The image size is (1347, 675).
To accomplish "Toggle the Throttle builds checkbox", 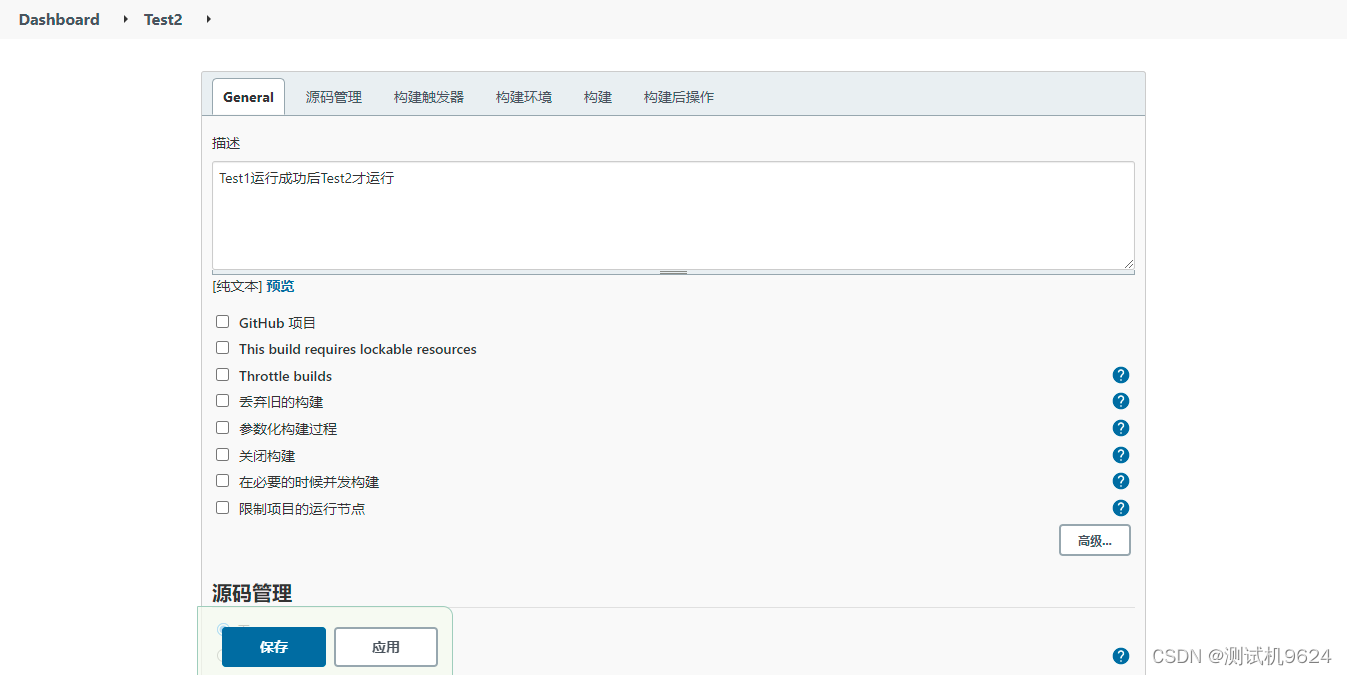I will 222,375.
